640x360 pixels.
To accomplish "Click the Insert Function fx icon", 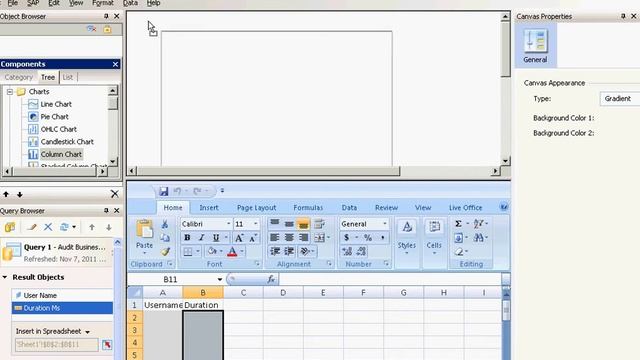I will point(271,279).
